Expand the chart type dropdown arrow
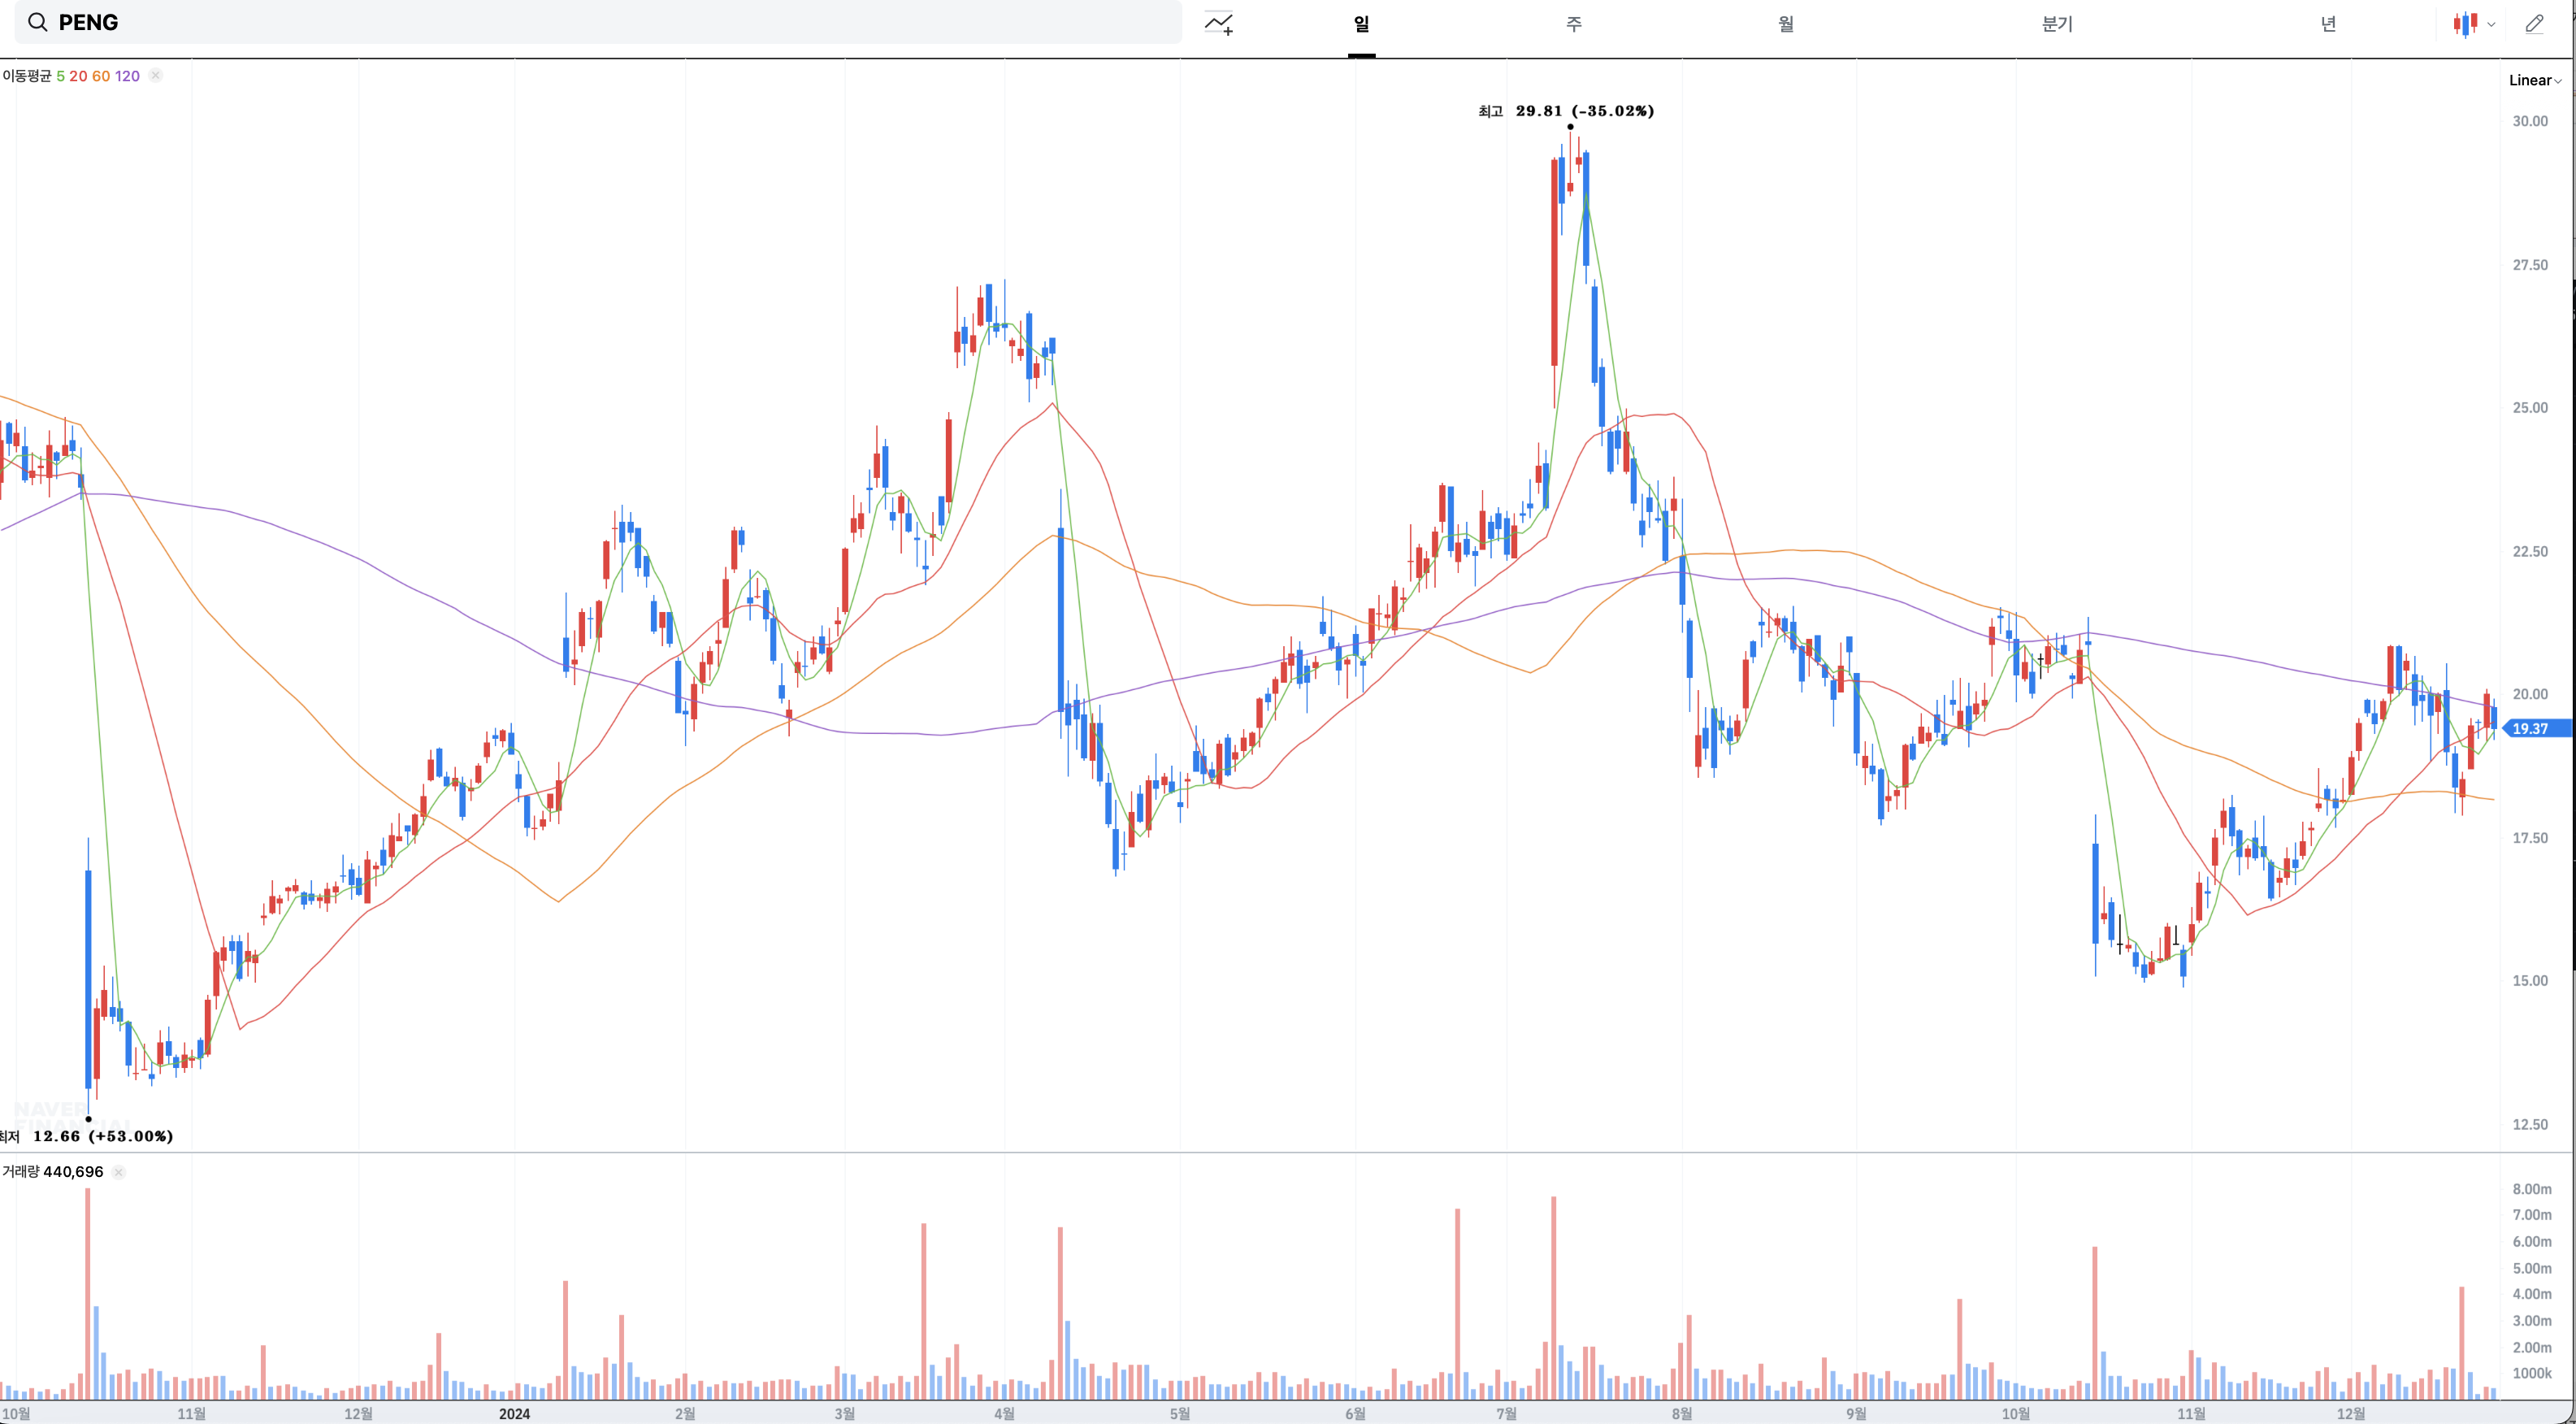Image resolution: width=2576 pixels, height=1424 pixels. 2492,24
